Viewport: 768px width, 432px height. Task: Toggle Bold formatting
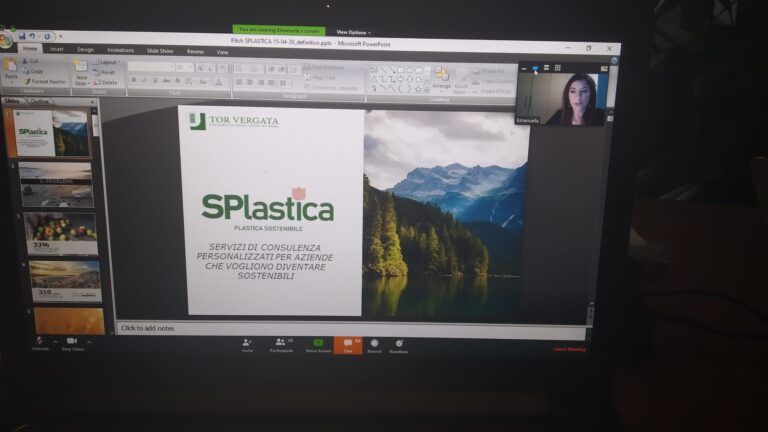(x=133, y=80)
